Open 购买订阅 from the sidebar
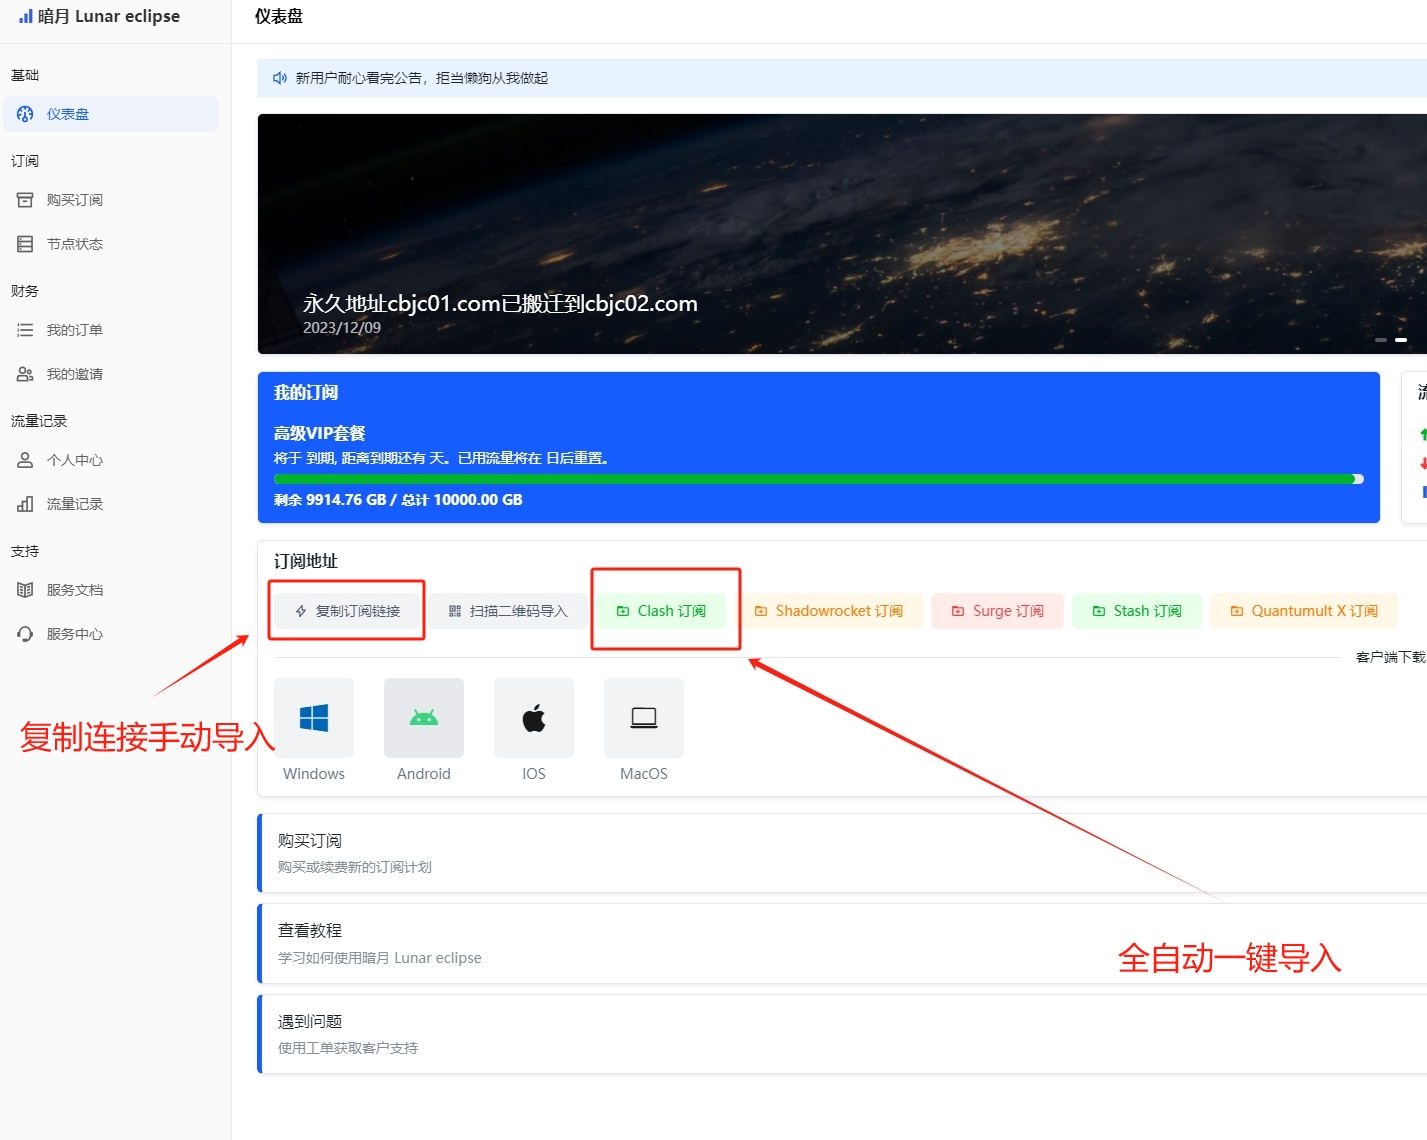 [x=74, y=200]
